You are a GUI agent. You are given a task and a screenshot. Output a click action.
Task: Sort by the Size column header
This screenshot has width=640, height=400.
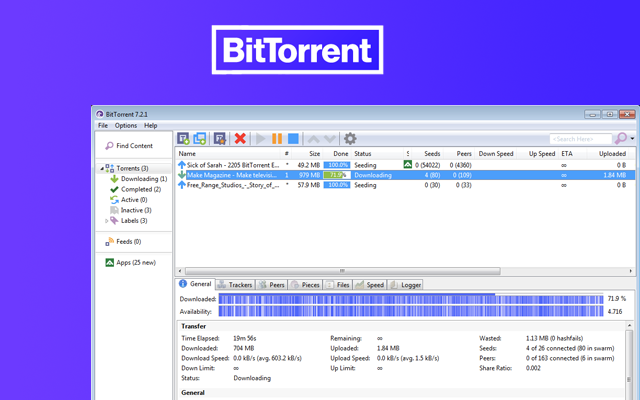314,154
